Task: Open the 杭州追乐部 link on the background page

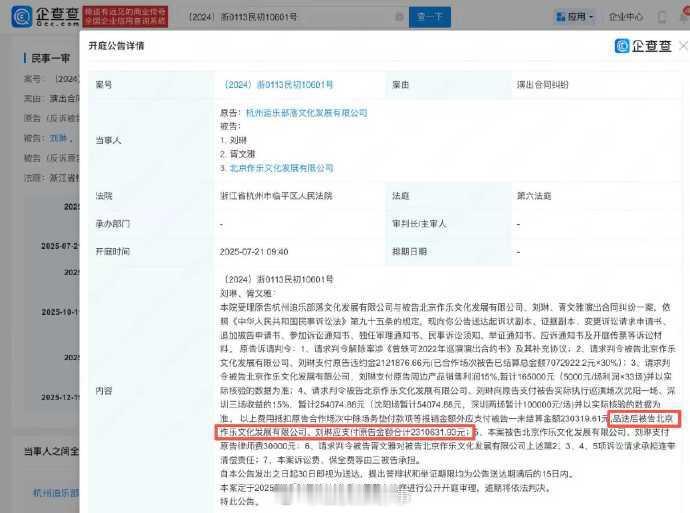Action: (56, 492)
